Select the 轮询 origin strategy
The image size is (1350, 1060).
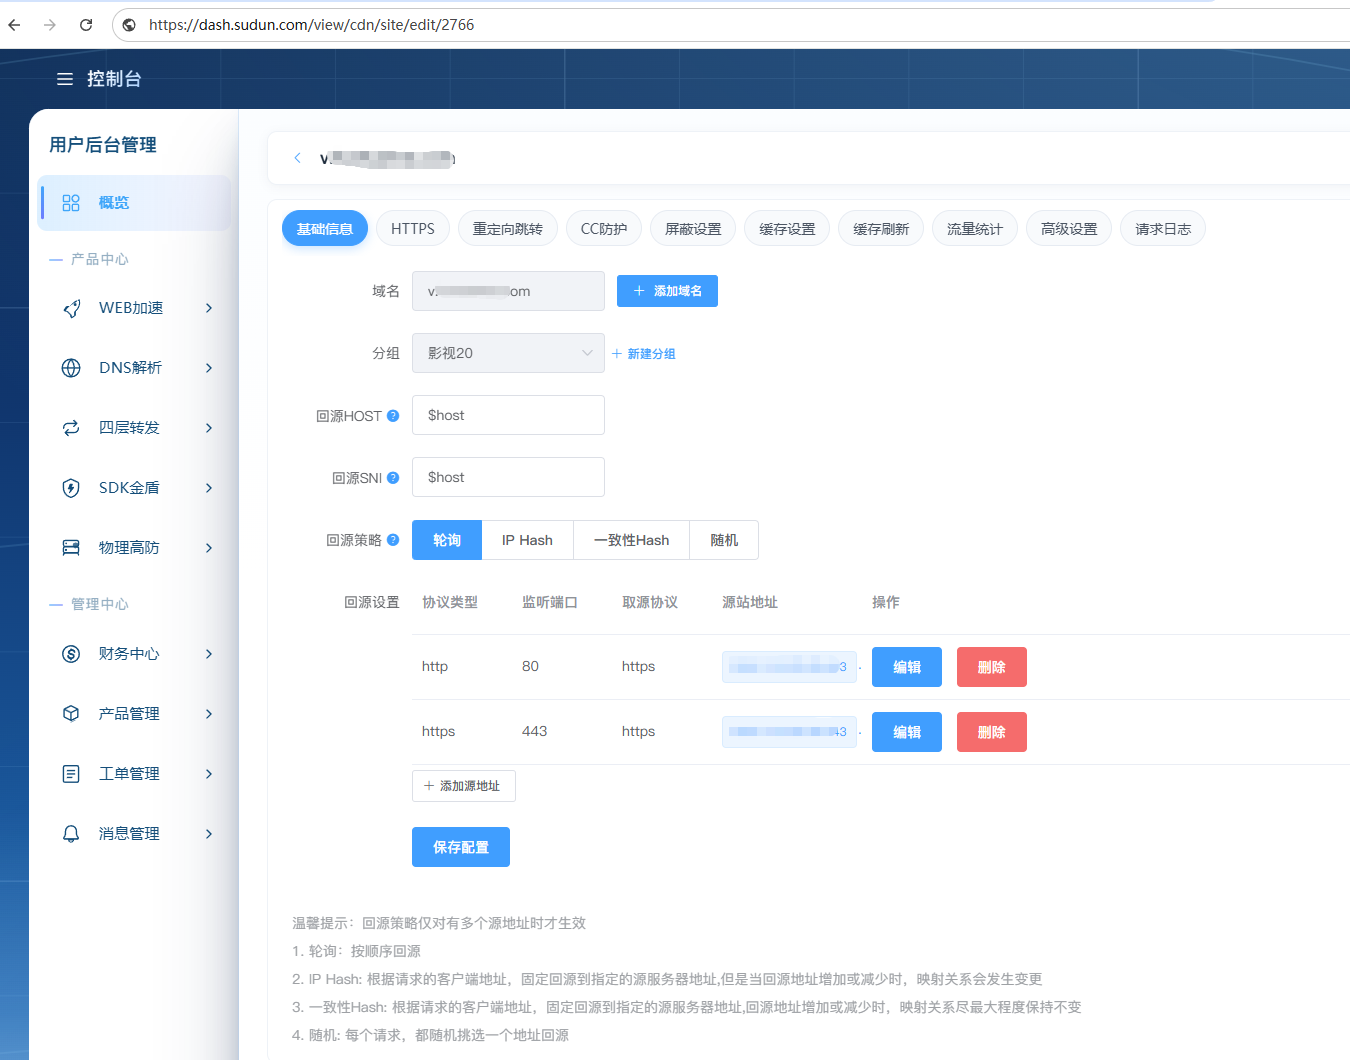447,540
